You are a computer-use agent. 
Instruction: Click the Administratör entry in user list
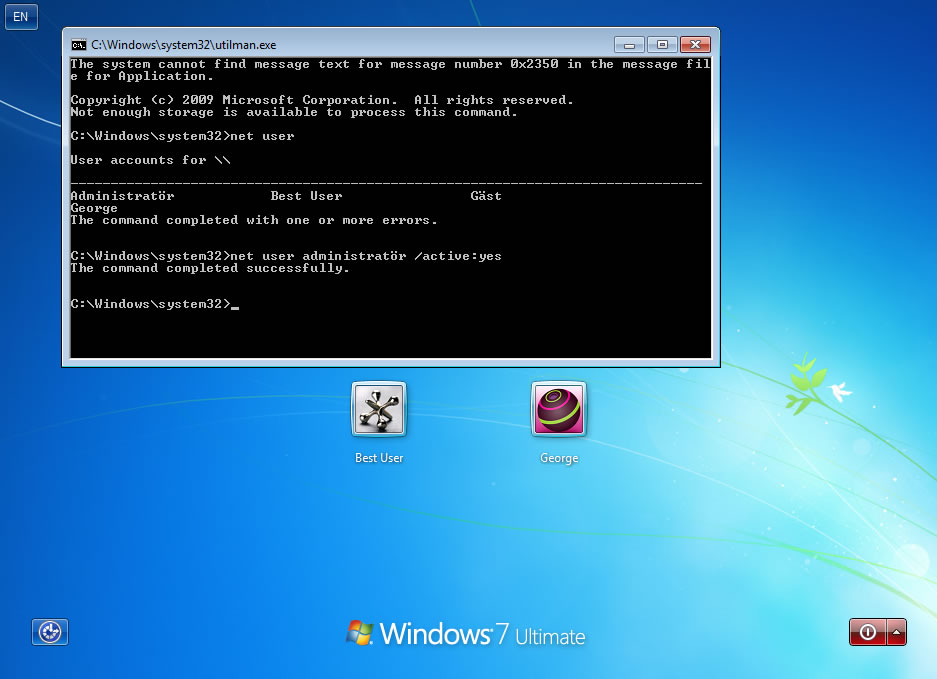pyautogui.click(x=123, y=196)
